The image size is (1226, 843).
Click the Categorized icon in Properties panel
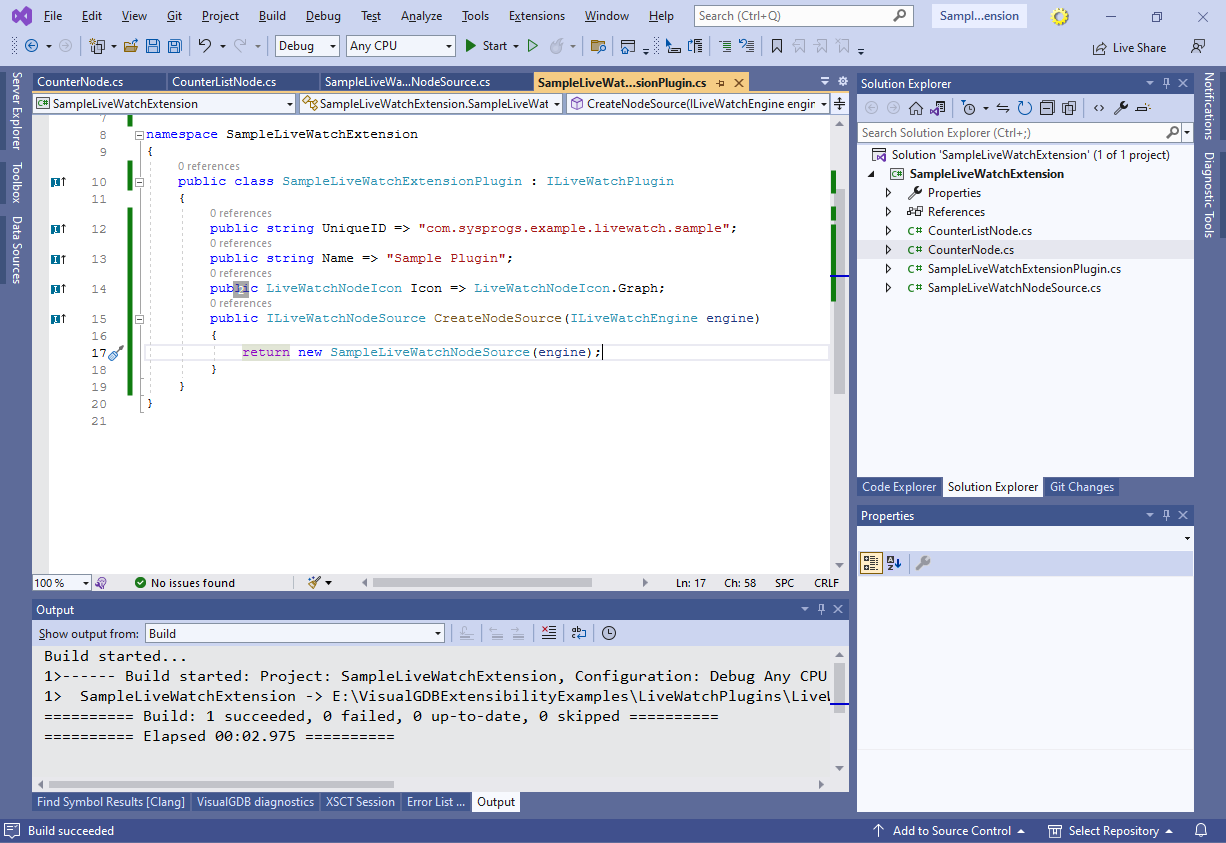[871, 563]
